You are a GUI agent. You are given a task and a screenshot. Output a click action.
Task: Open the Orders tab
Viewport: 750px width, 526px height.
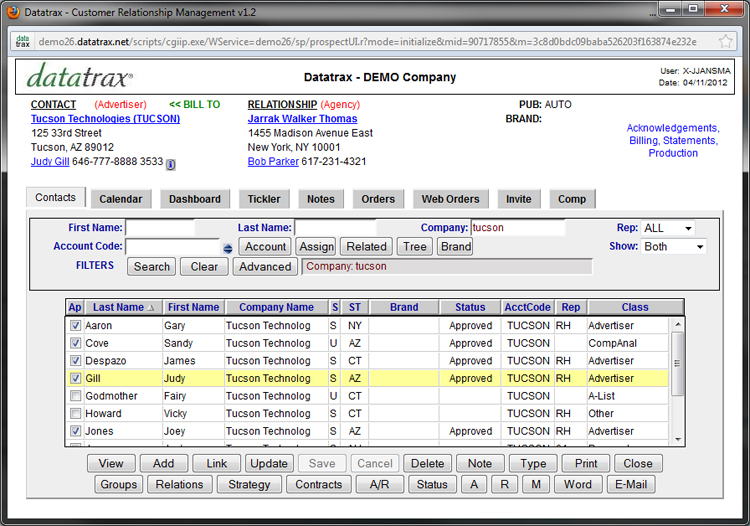click(x=378, y=199)
